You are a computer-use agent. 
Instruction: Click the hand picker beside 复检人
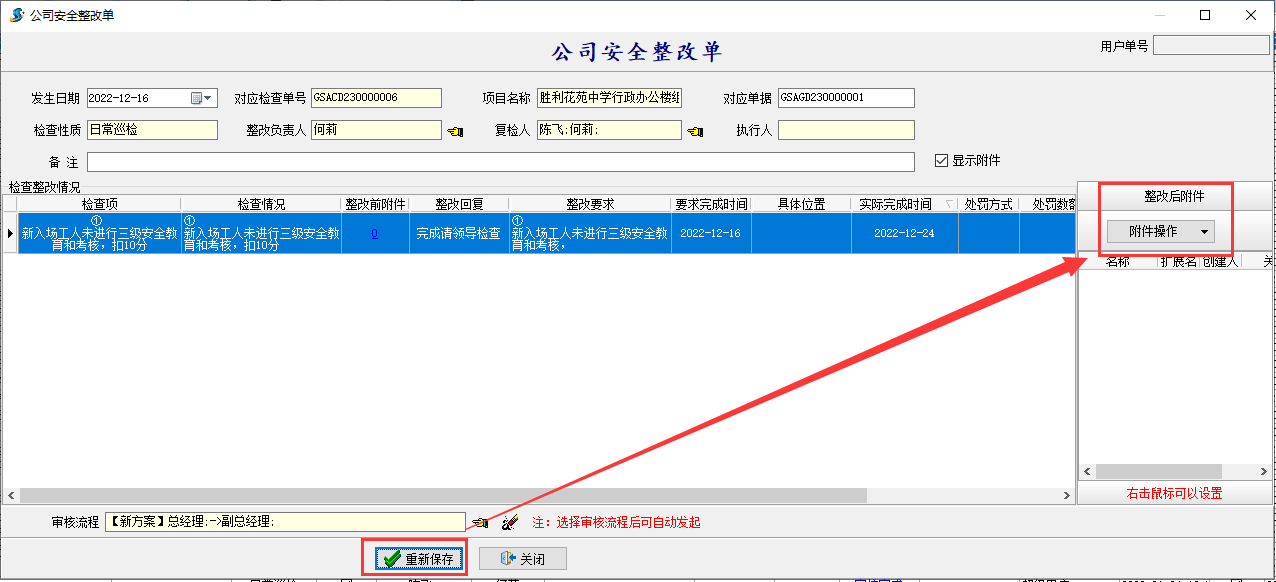[x=695, y=131]
